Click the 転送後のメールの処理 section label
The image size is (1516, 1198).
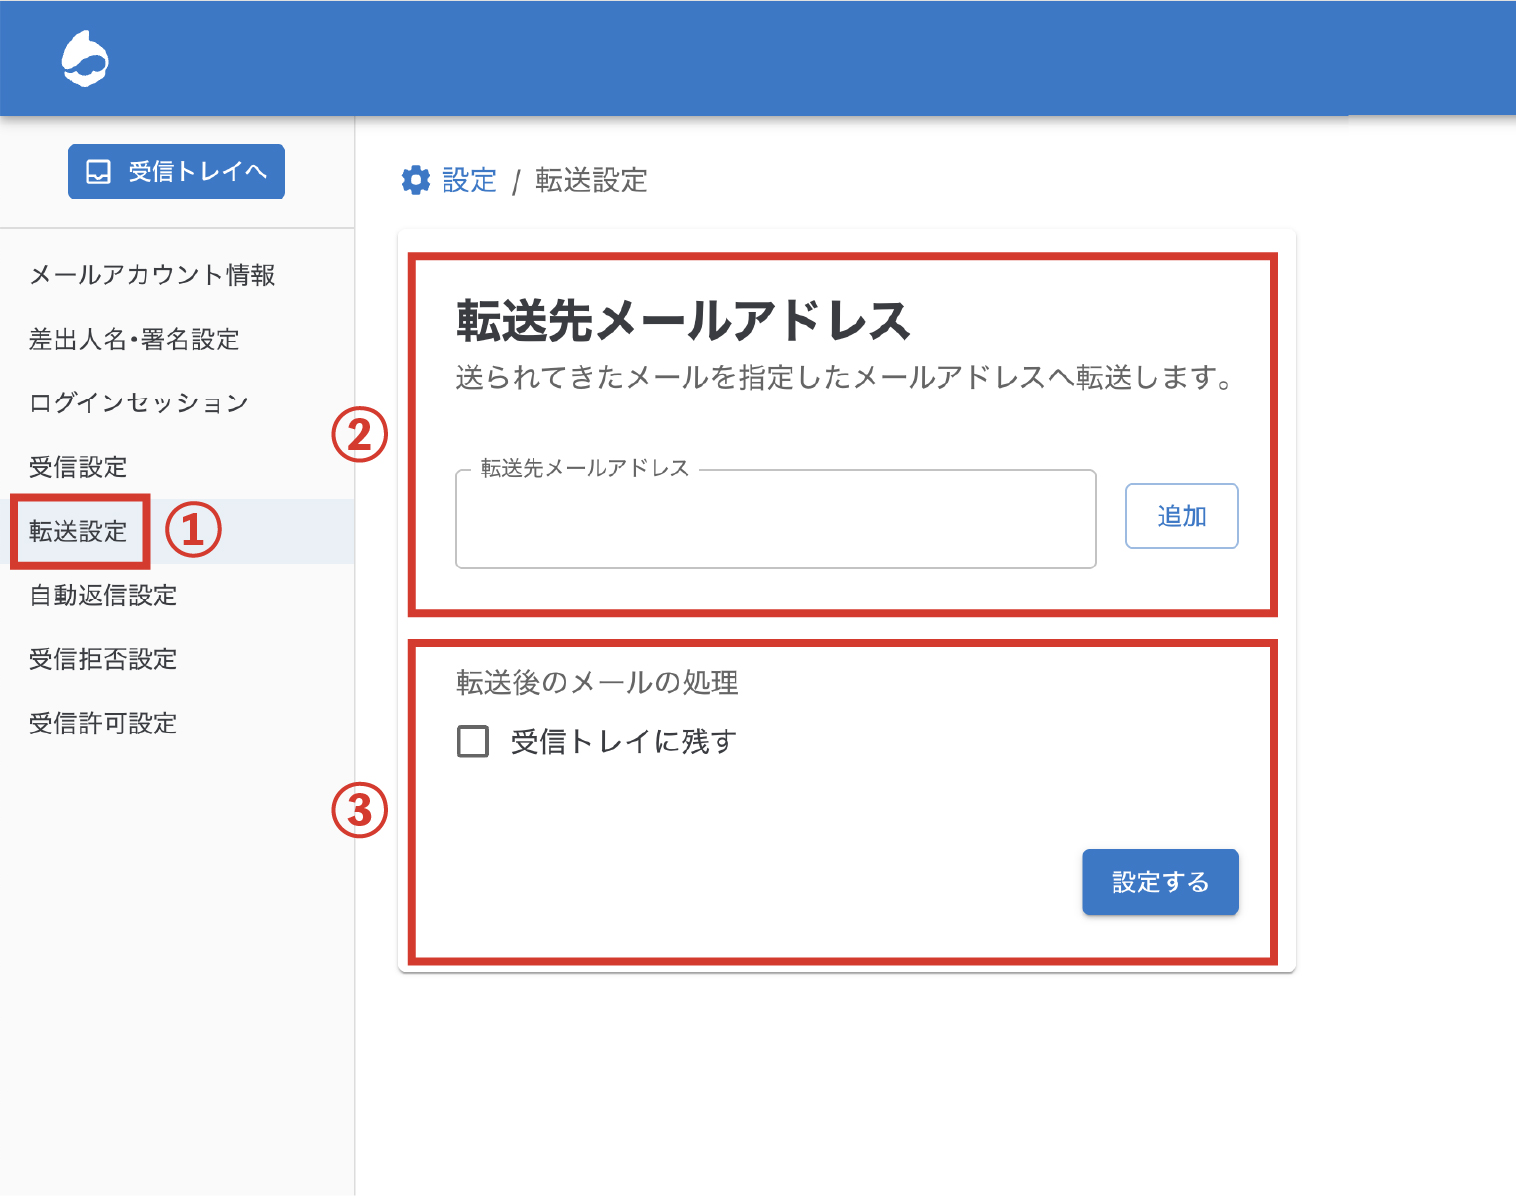597,683
